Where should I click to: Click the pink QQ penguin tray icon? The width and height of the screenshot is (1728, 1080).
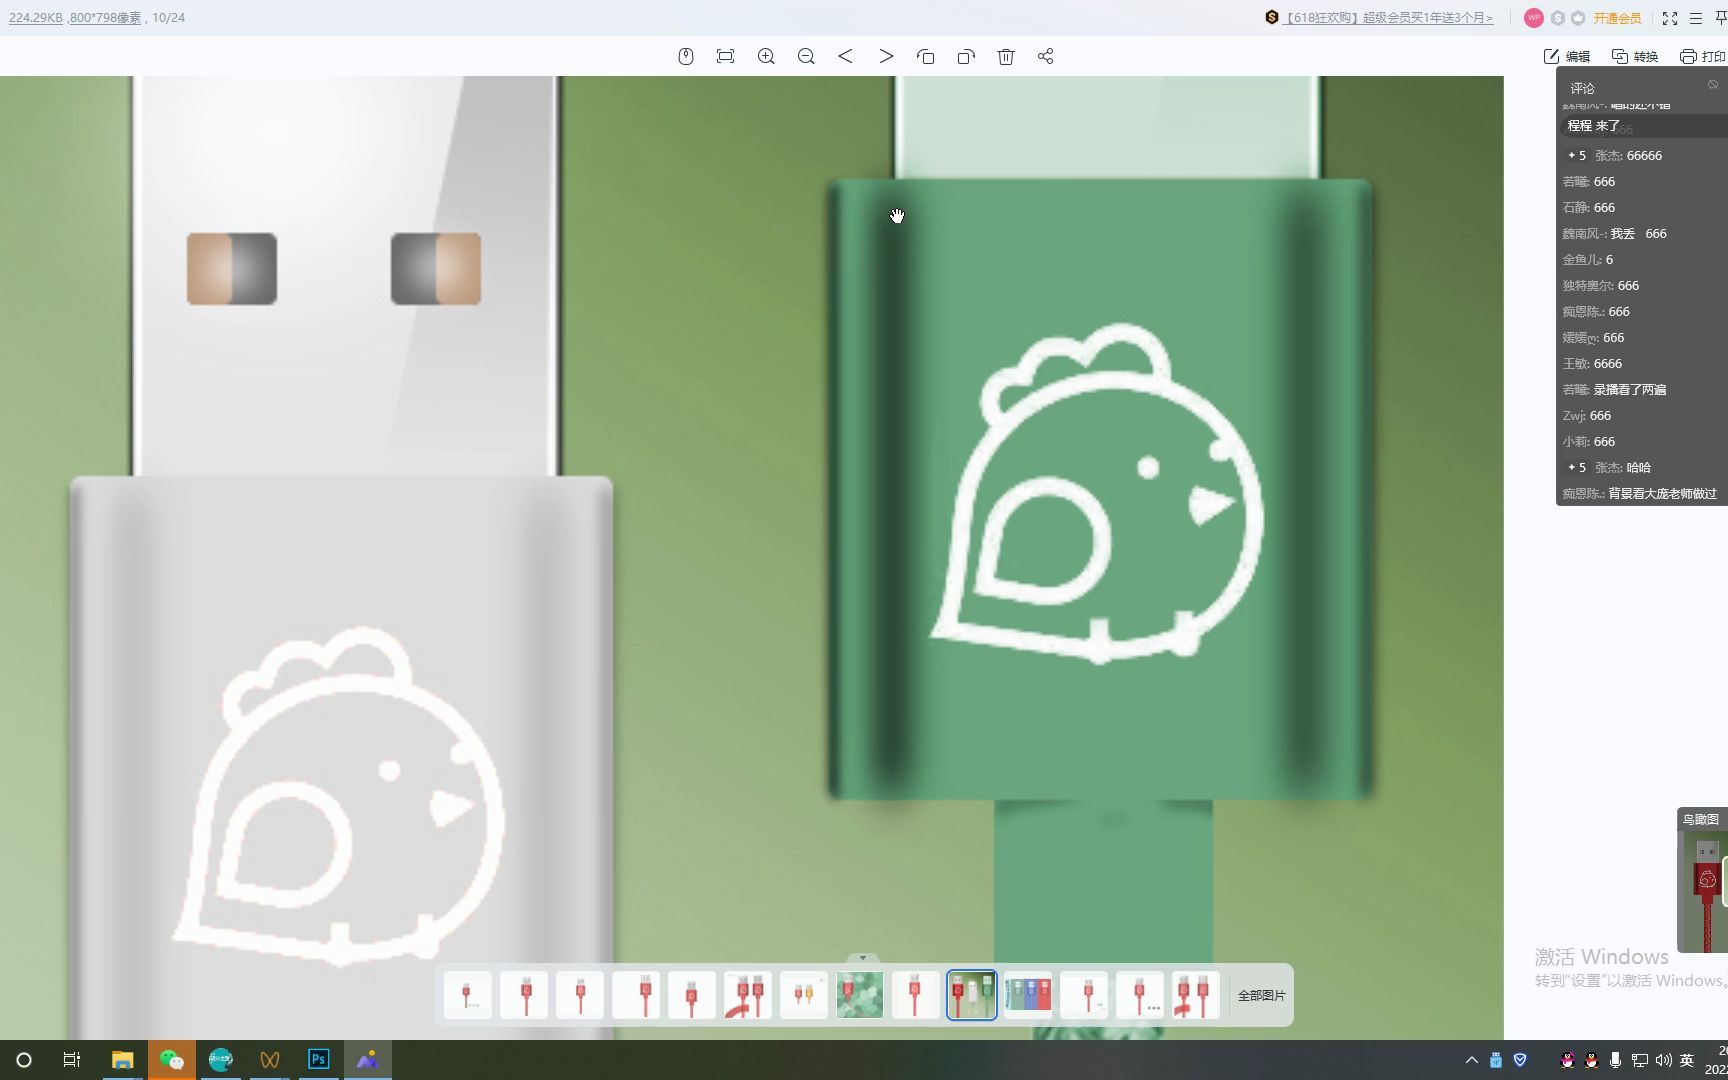[x=1567, y=1060]
